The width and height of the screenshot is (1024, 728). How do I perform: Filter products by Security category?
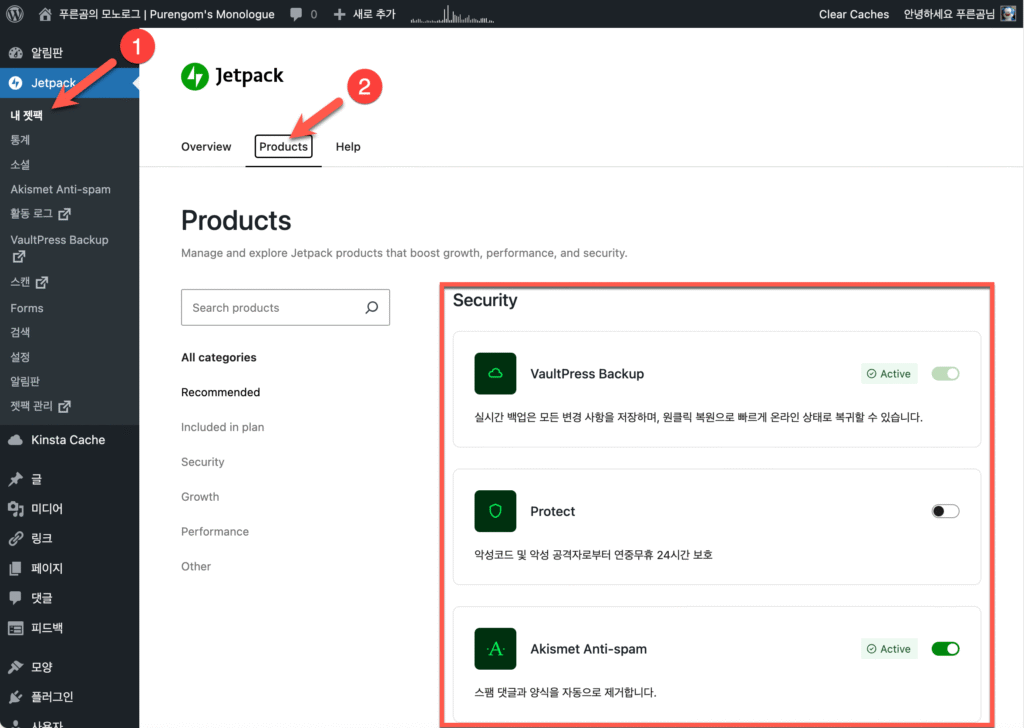pos(202,462)
